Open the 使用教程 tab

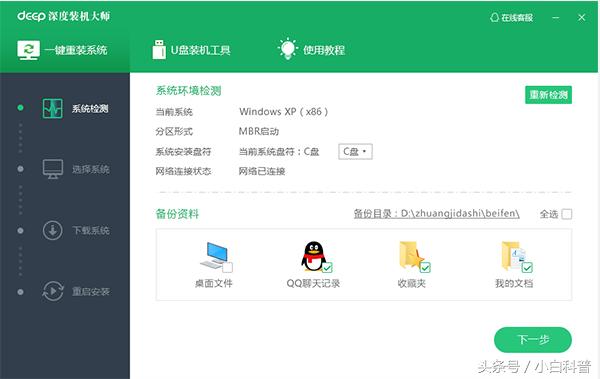tap(311, 50)
